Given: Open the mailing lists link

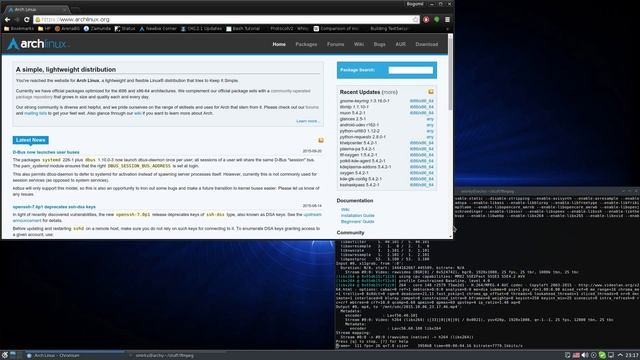Looking at the screenshot, I should pyautogui.click(x=36, y=113).
